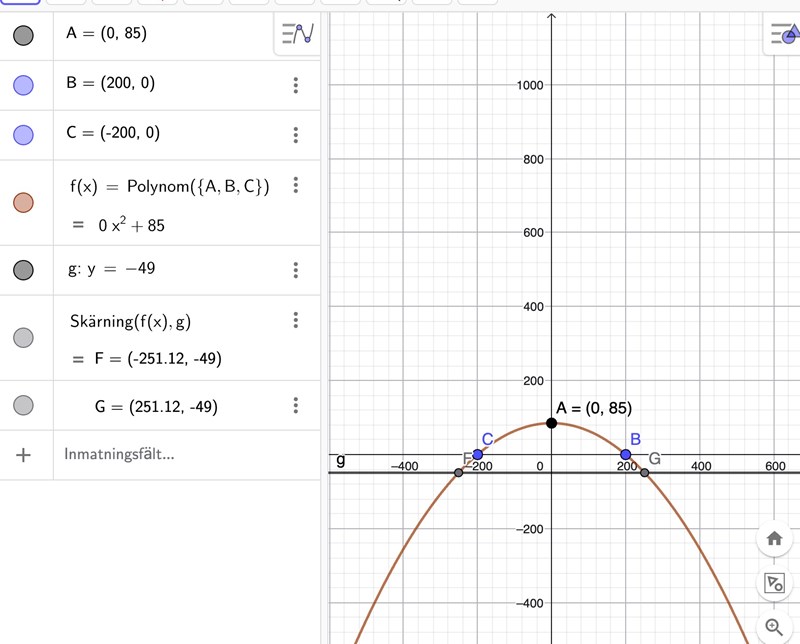This screenshot has height=644, width=800.
Task: Click the zoom in magnifier icon
Action: 774,627
